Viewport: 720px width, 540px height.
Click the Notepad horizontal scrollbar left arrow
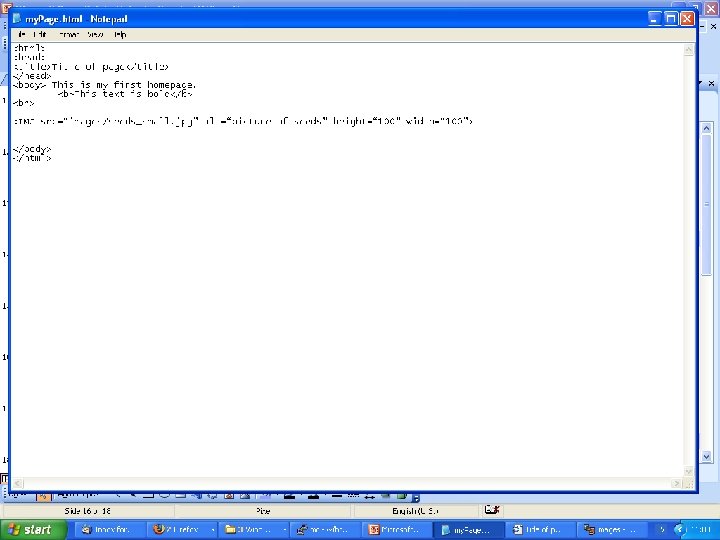pos(17,483)
